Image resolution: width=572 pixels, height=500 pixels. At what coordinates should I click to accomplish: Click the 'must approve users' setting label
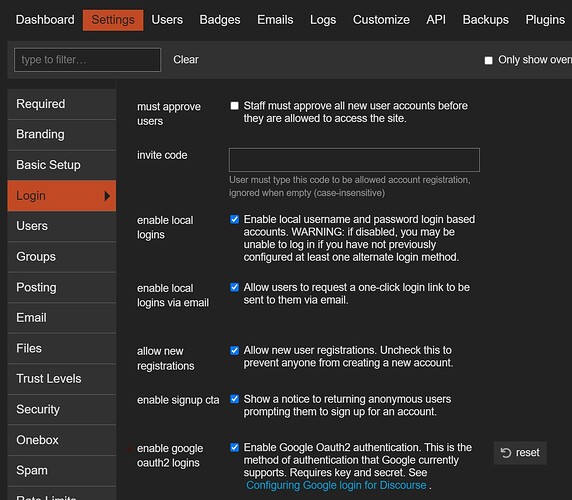(169, 114)
